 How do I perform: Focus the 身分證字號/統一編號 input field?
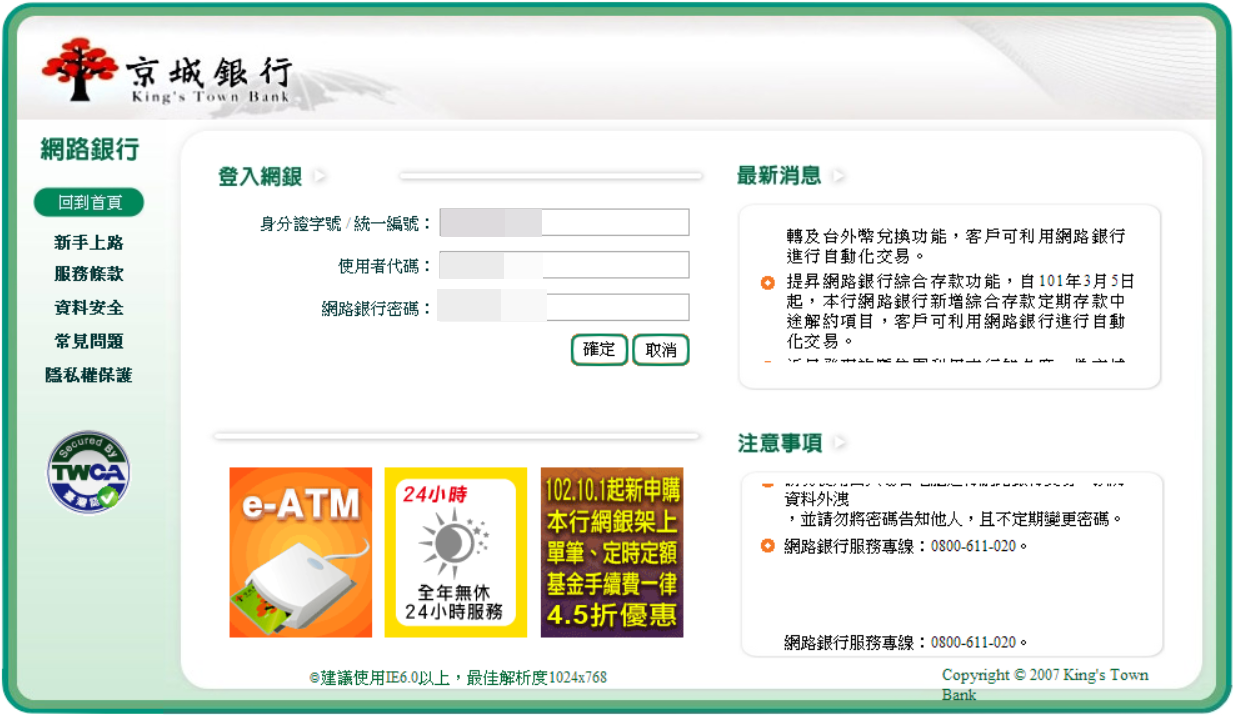pos(565,222)
